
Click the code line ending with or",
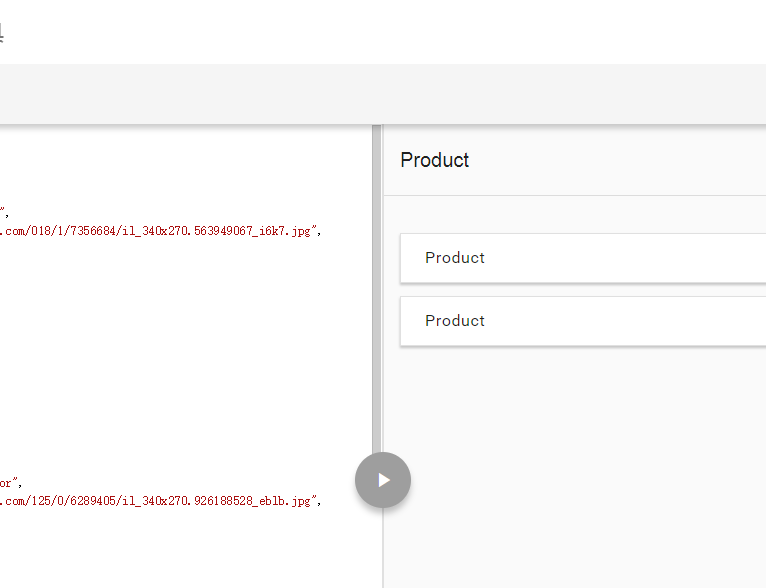tap(10, 482)
